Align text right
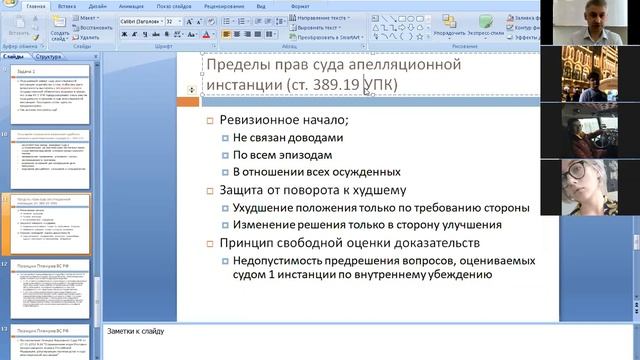The width and height of the screenshot is (640, 360). pyautogui.click(x=247, y=34)
